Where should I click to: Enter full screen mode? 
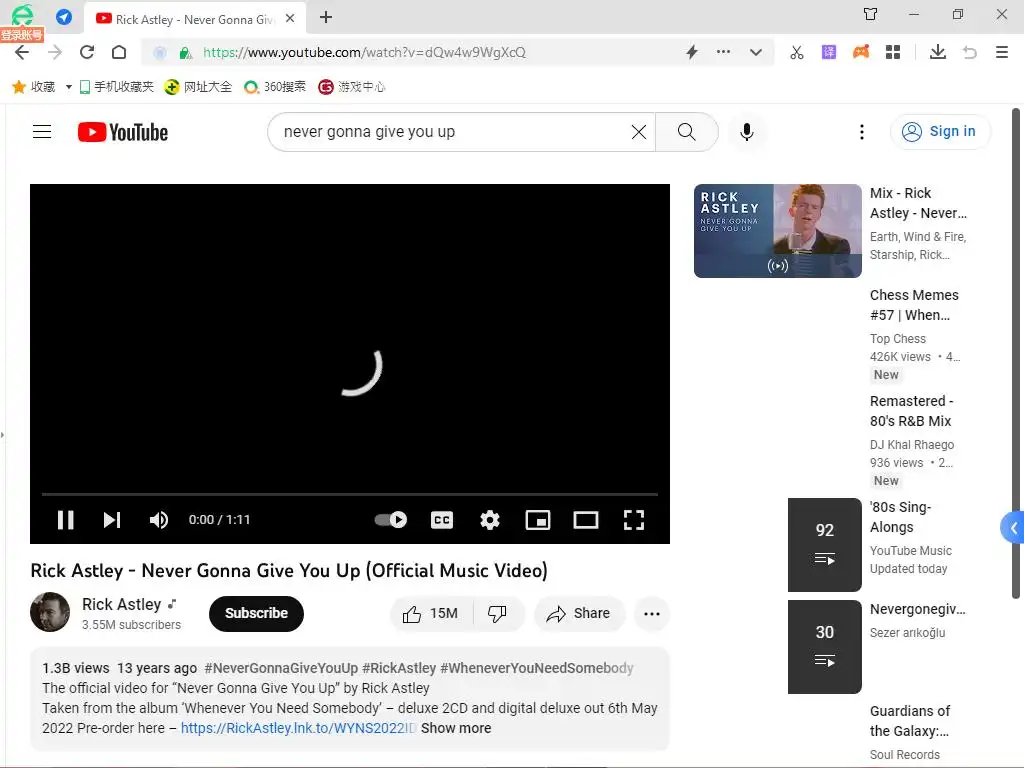[634, 520]
